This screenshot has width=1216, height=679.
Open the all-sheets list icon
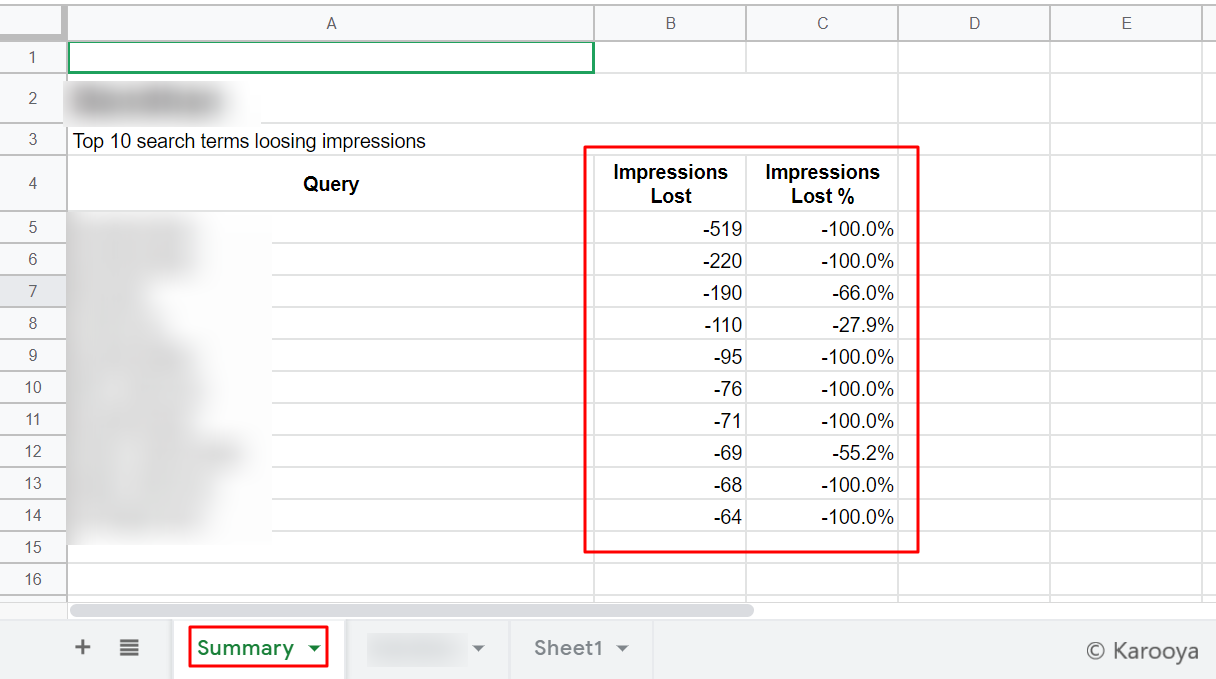coord(129,648)
